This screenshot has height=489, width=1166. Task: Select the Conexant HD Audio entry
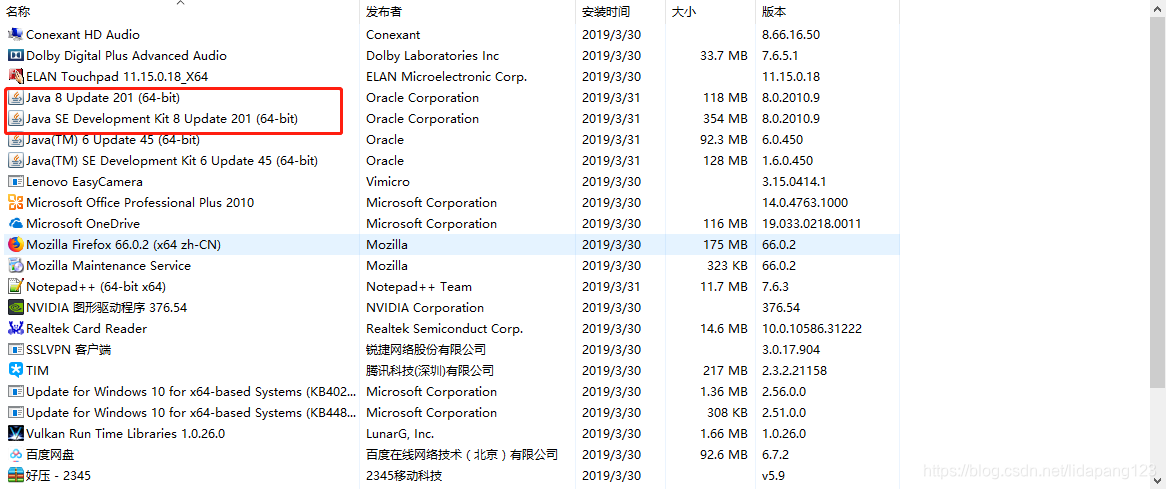coord(83,34)
